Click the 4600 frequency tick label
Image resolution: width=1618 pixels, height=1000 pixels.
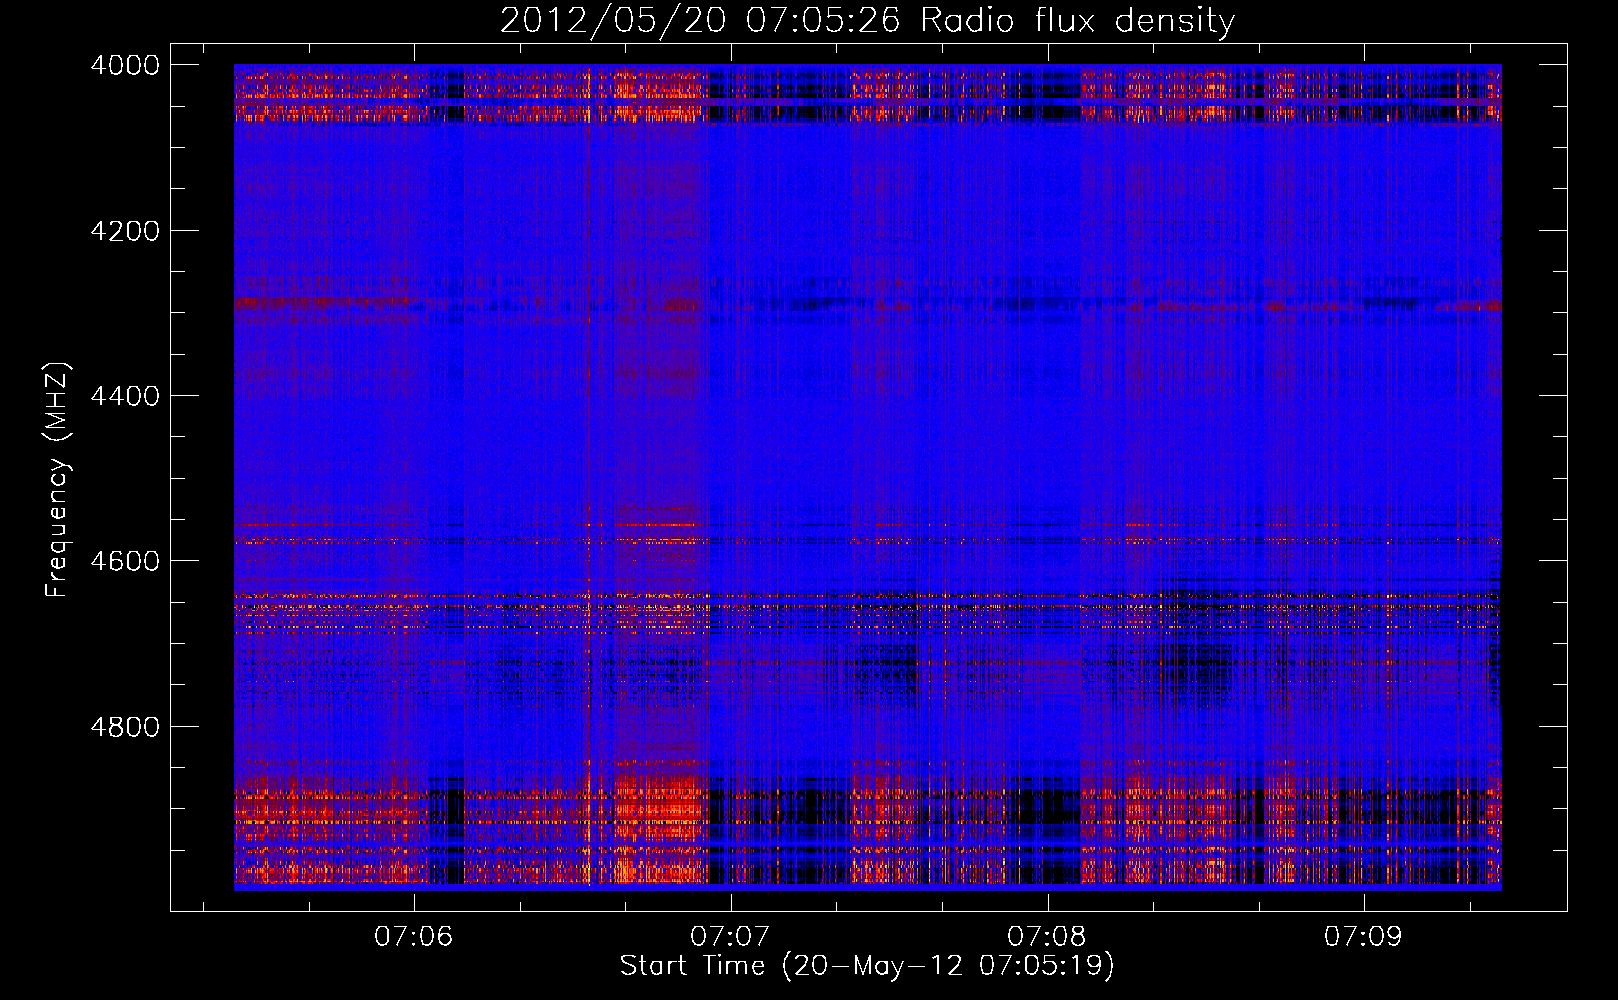point(125,561)
